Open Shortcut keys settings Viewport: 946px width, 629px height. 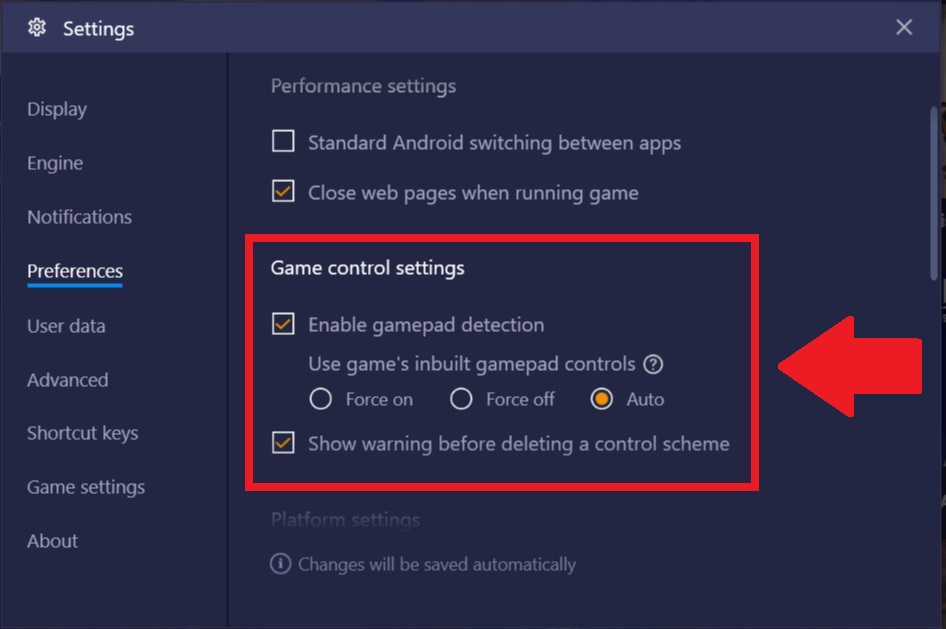82,434
